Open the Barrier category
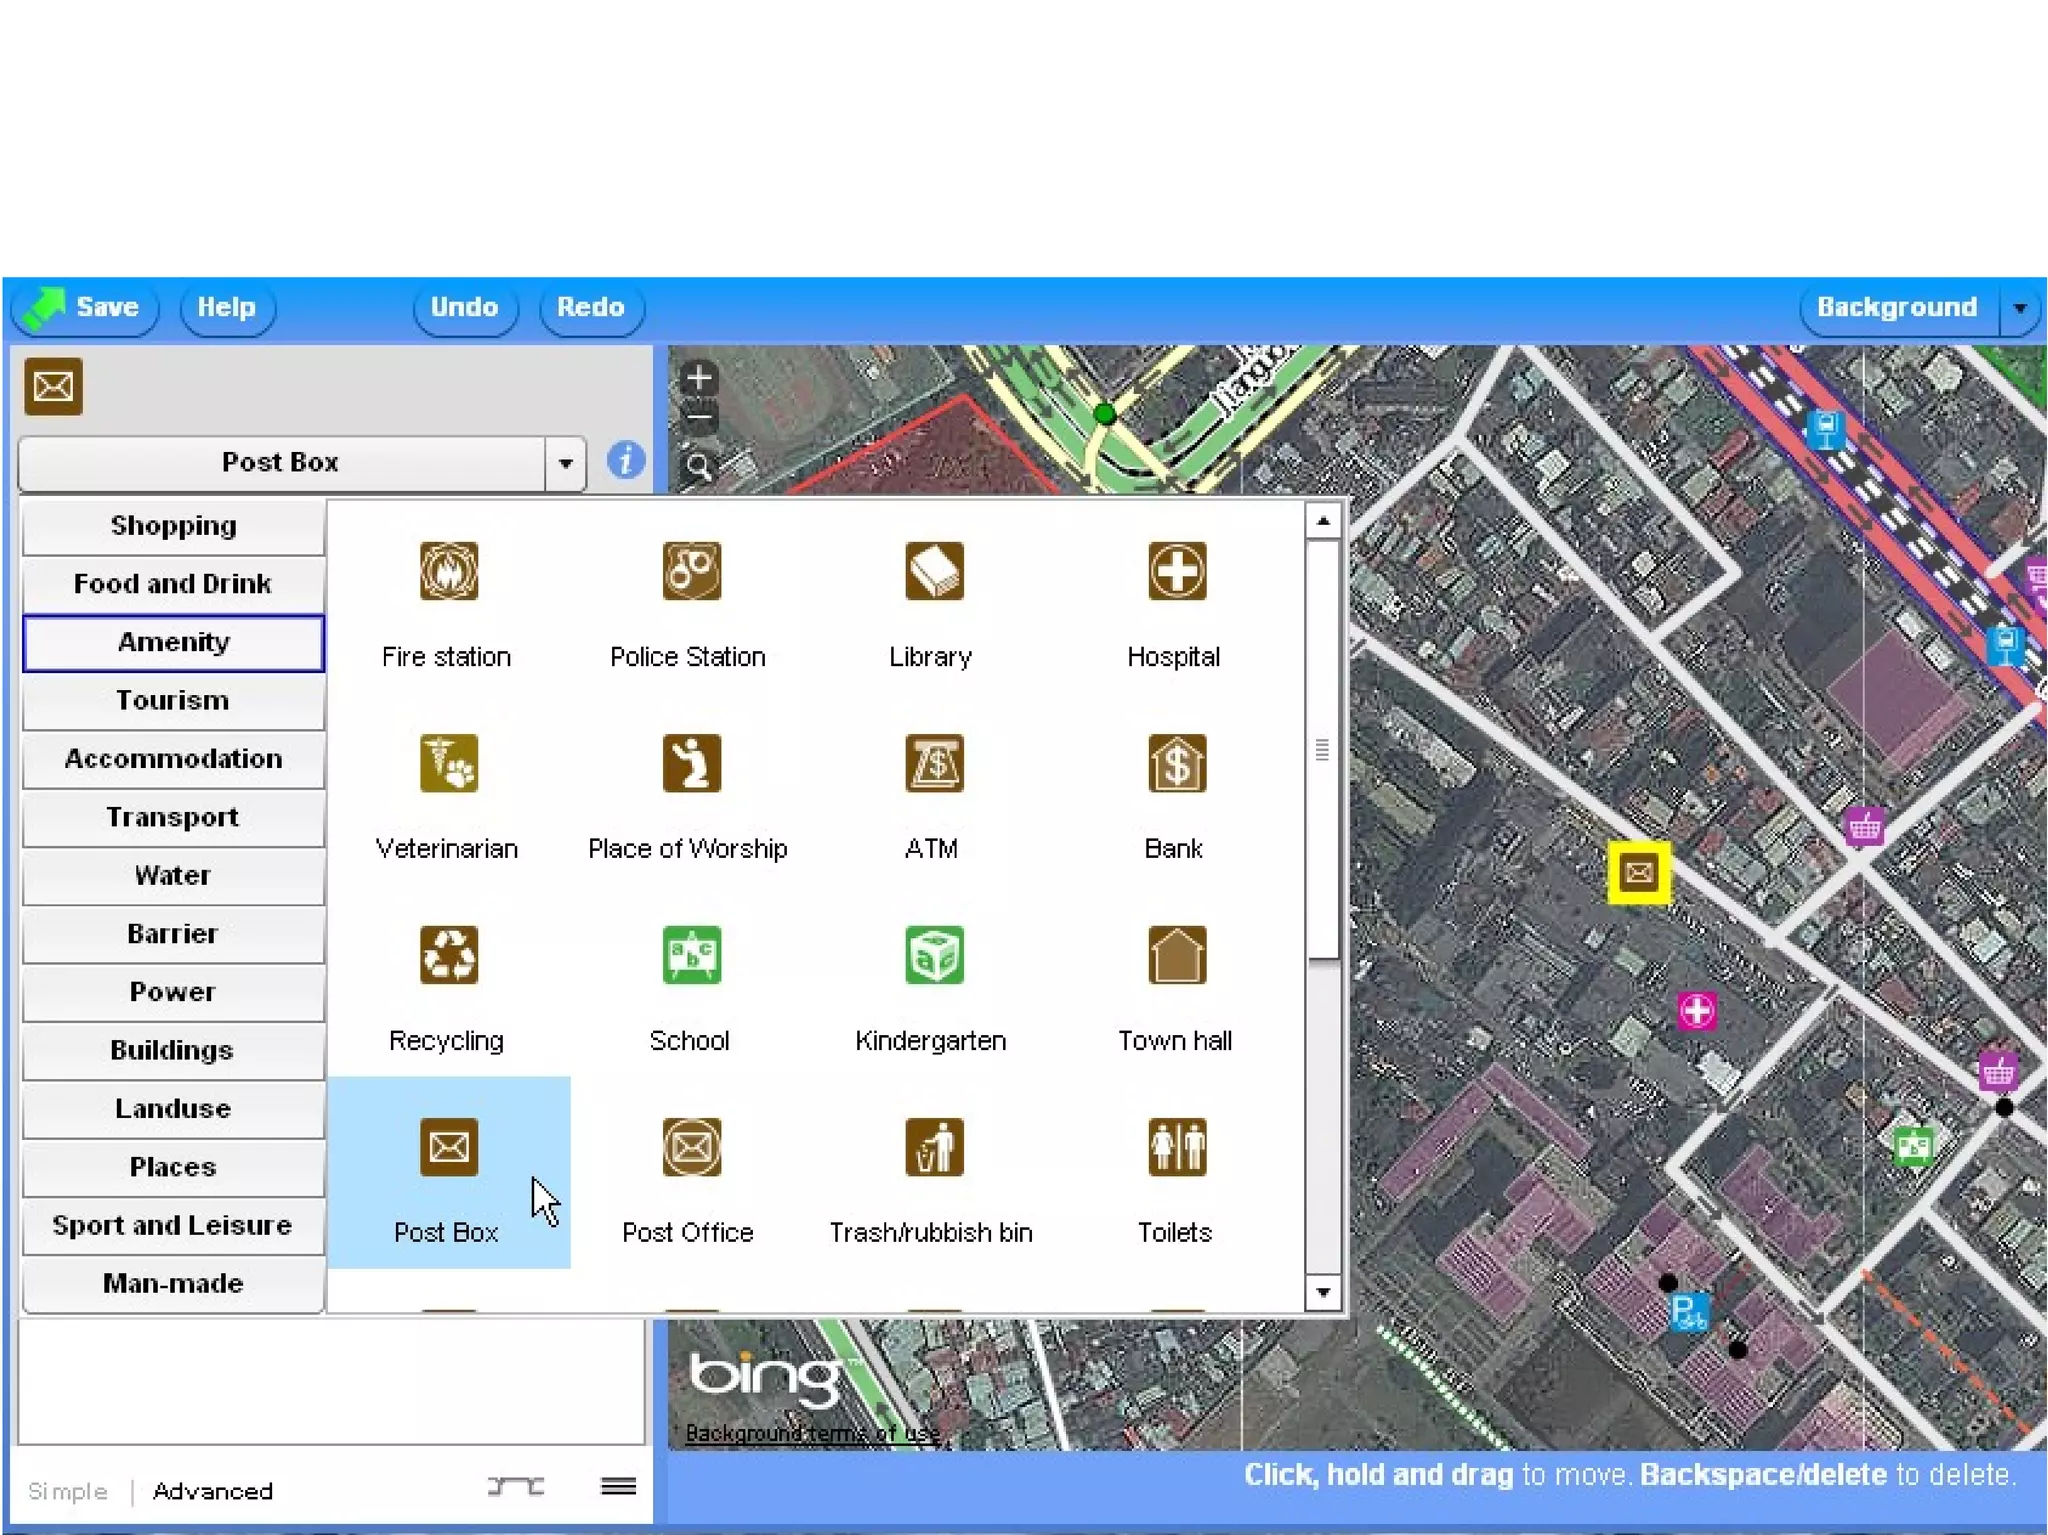2048x1535 pixels. click(x=173, y=934)
